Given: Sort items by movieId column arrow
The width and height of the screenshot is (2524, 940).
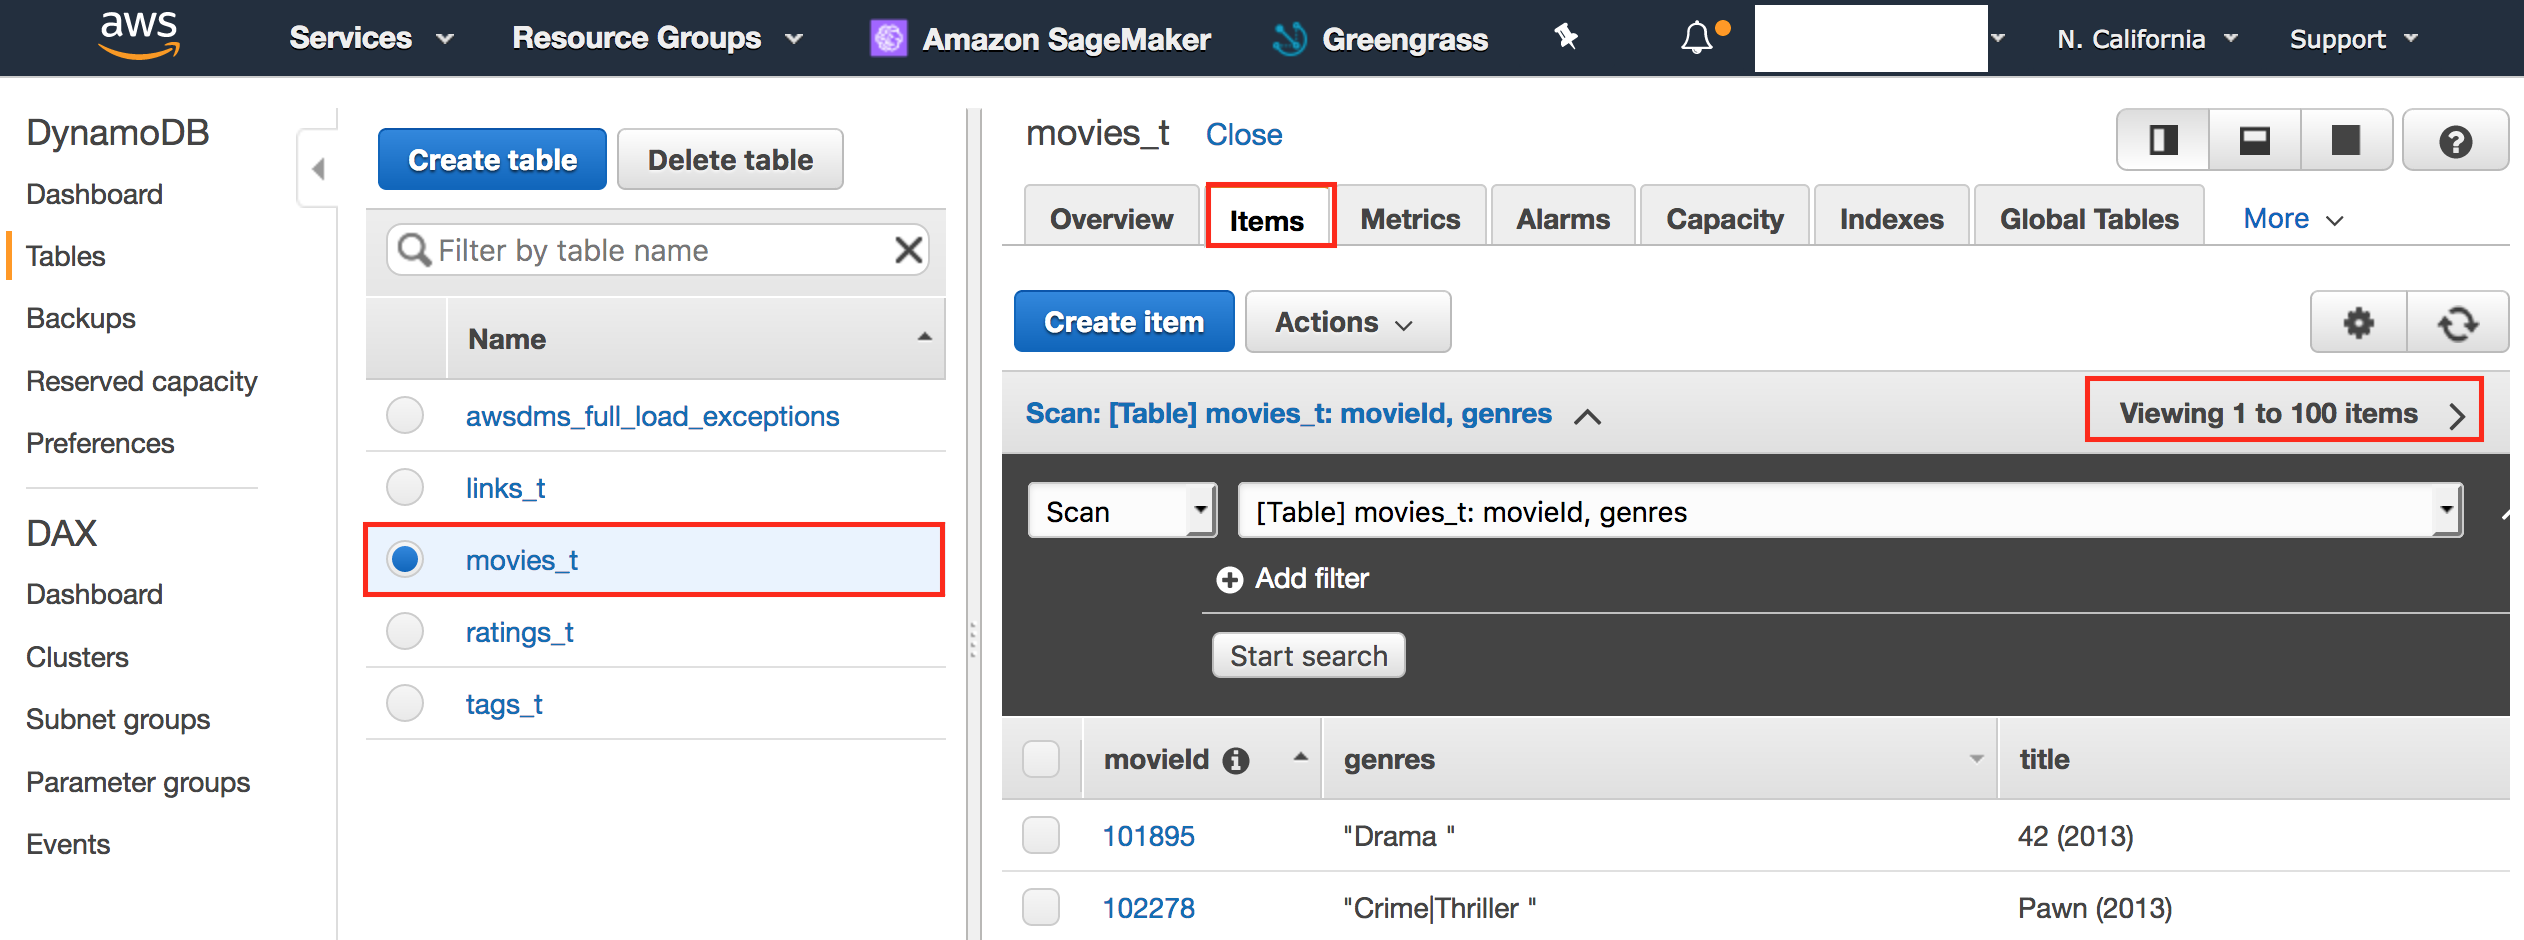Looking at the screenshot, I should [x=1300, y=757].
